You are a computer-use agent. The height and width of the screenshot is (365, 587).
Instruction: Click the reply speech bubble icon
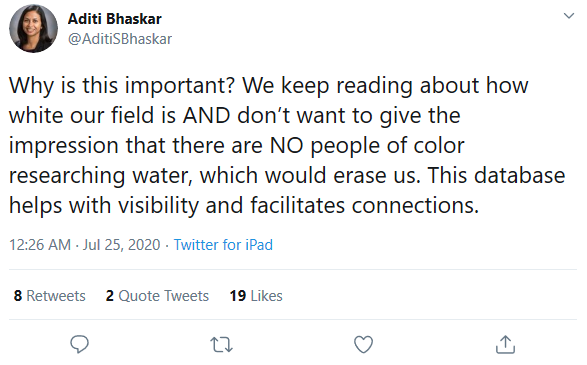[79, 344]
